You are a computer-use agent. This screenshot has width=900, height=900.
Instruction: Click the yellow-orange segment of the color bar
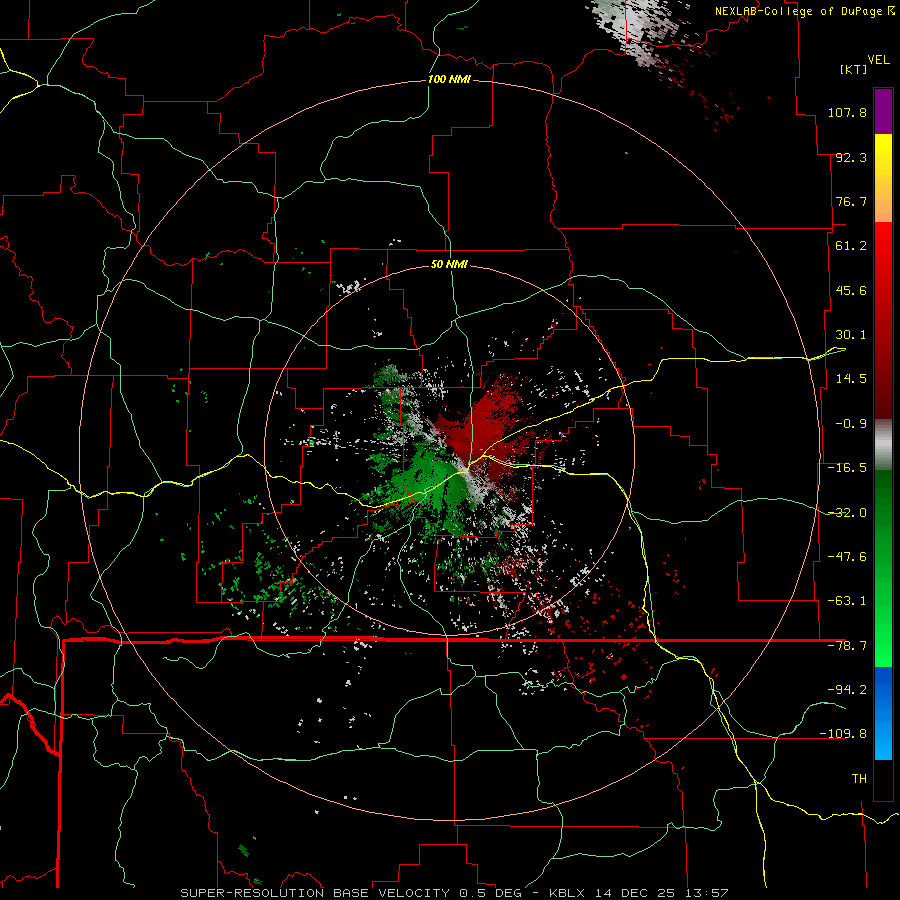tap(883, 178)
